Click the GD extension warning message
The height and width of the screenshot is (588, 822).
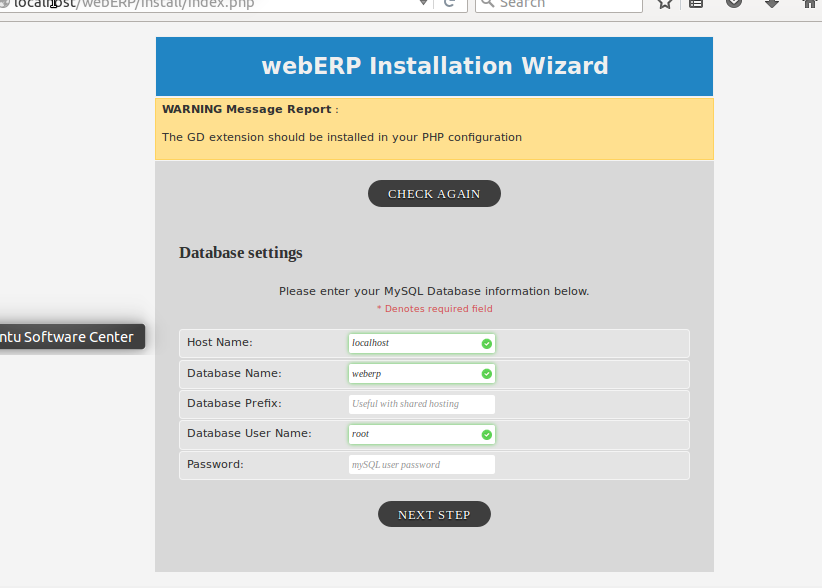342,137
